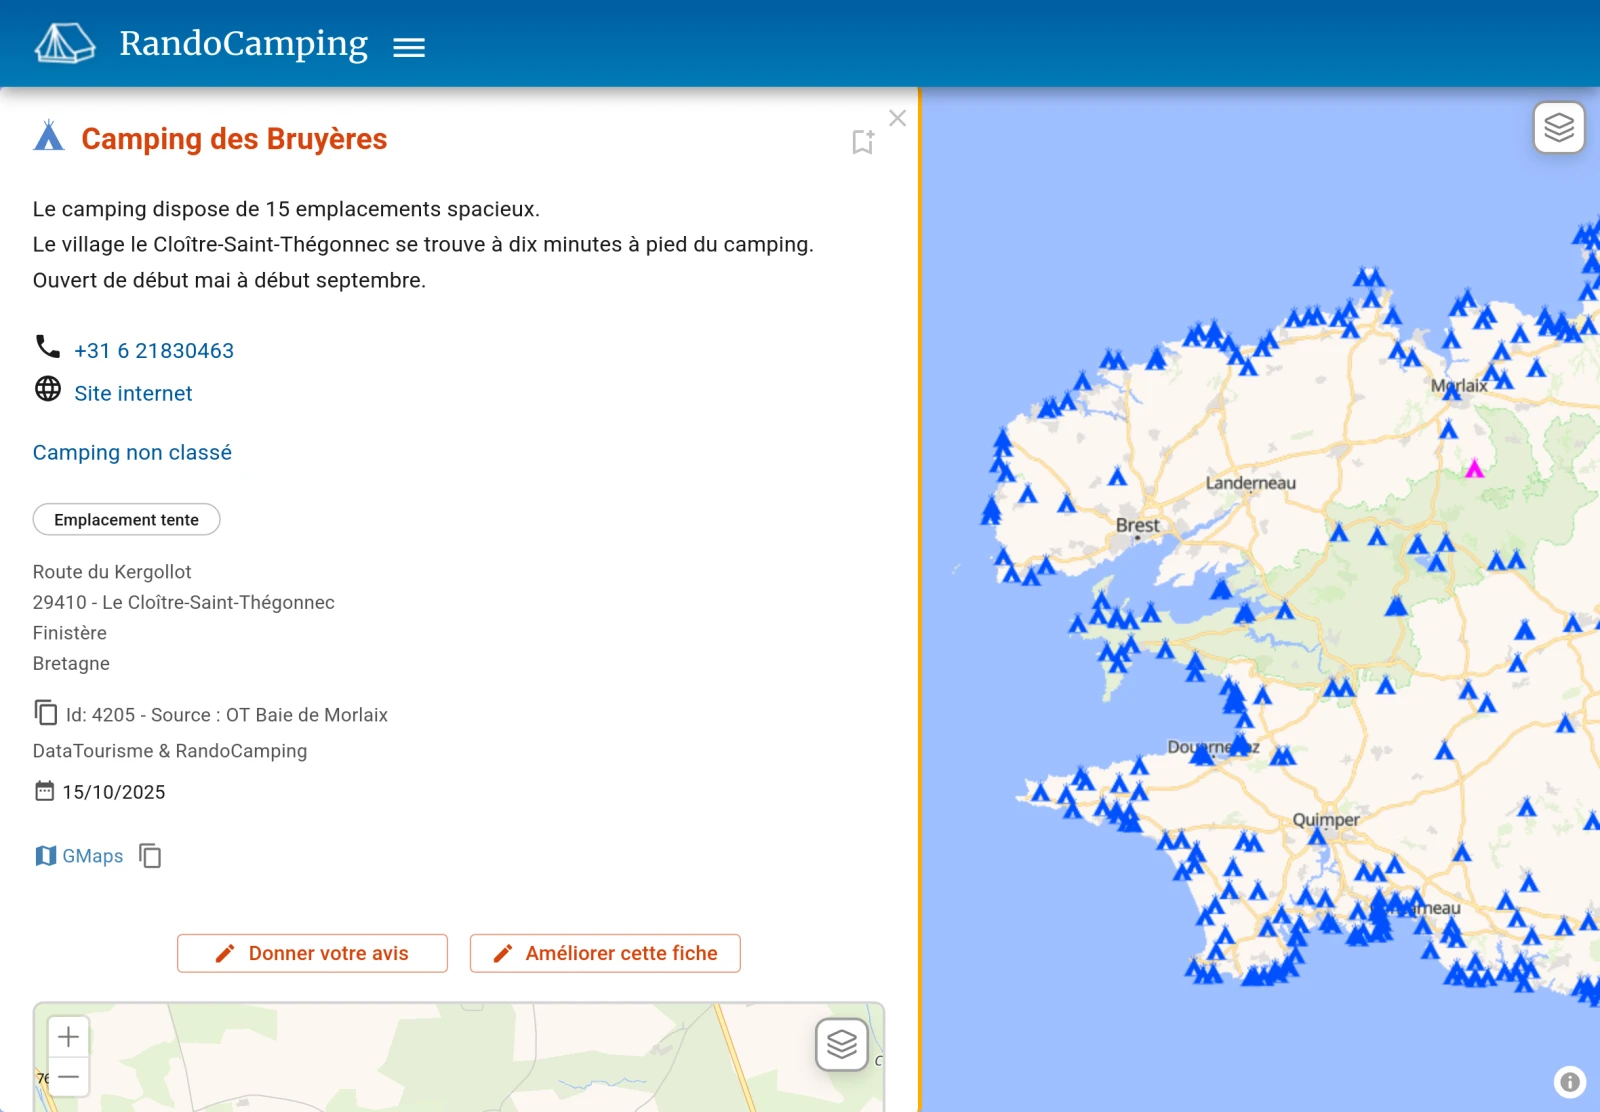This screenshot has height=1112, width=1600.
Task: Click Donner votre avis button
Action: (312, 954)
